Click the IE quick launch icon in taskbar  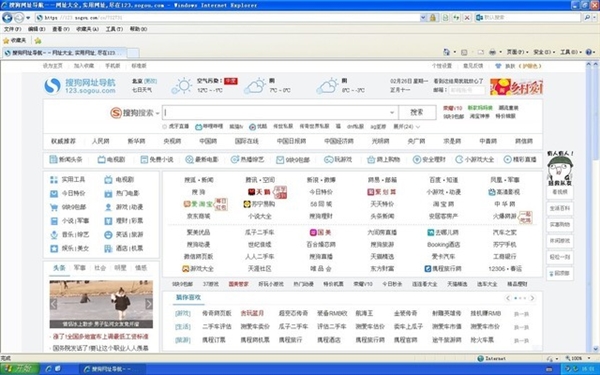point(48,369)
